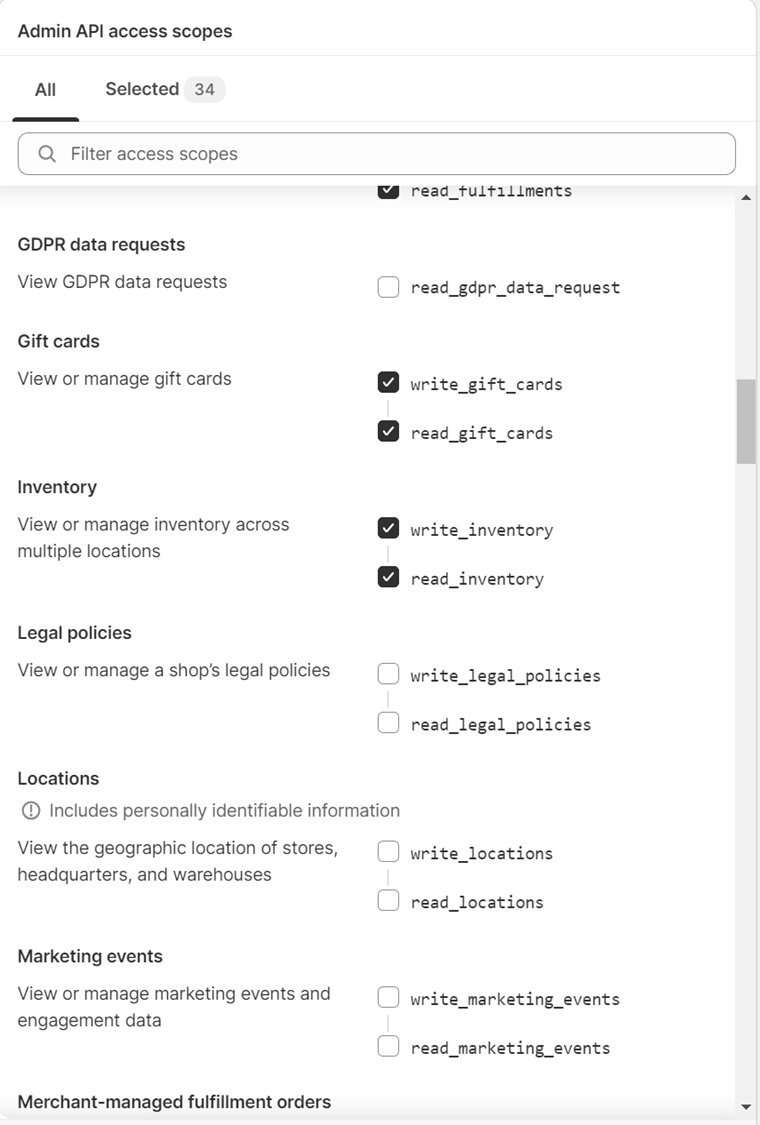Check the read_gdpr_data_request checkbox
The width and height of the screenshot is (760, 1125).
[x=388, y=287]
